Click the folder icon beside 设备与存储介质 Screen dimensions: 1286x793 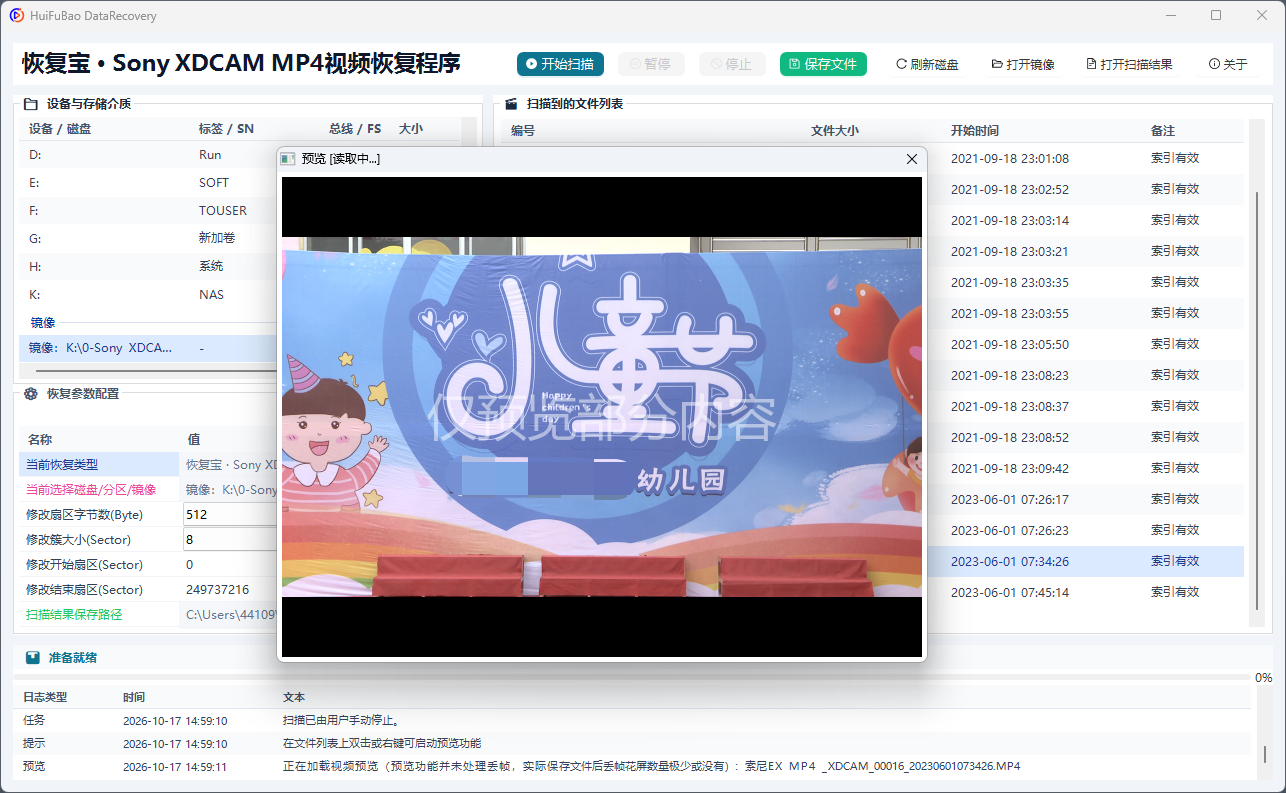(31, 103)
